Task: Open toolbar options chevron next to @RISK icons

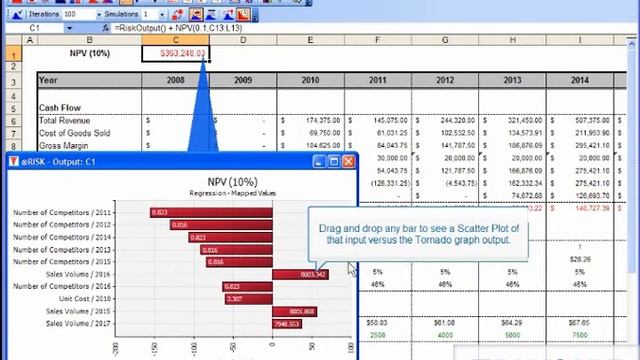Action: pyautogui.click(x=256, y=16)
